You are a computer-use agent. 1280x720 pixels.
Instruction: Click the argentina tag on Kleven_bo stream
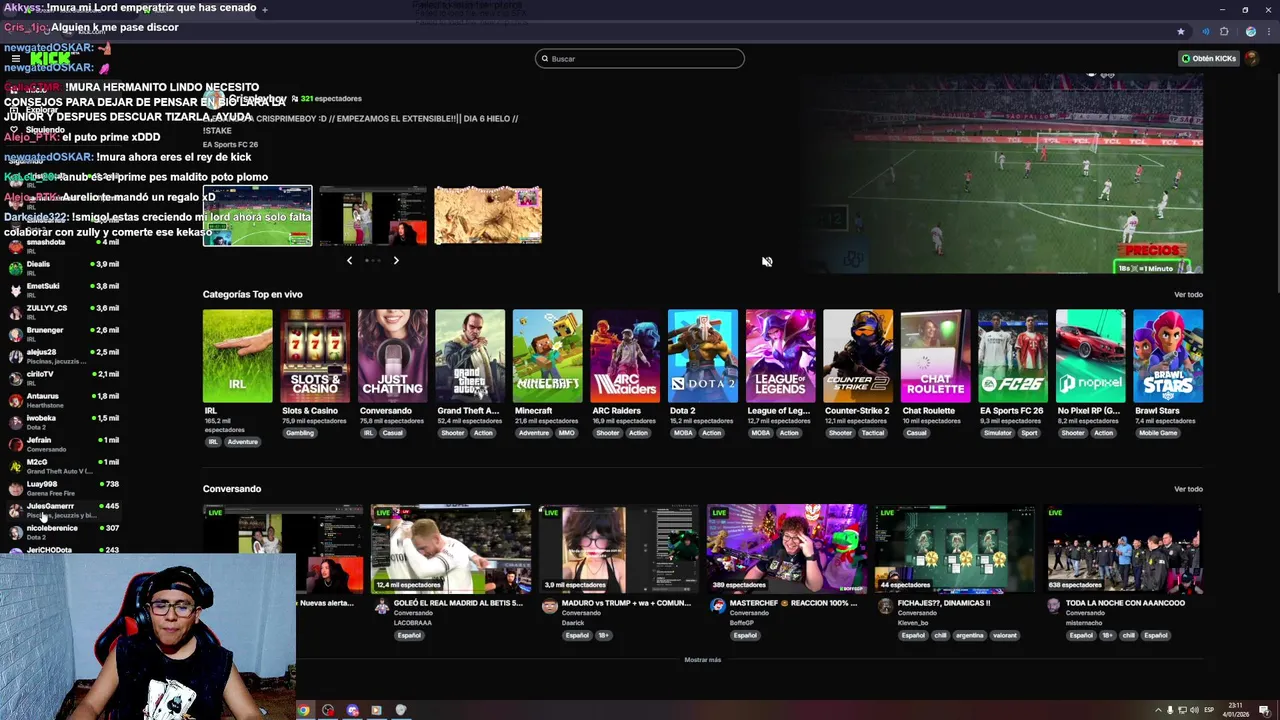pos(970,635)
